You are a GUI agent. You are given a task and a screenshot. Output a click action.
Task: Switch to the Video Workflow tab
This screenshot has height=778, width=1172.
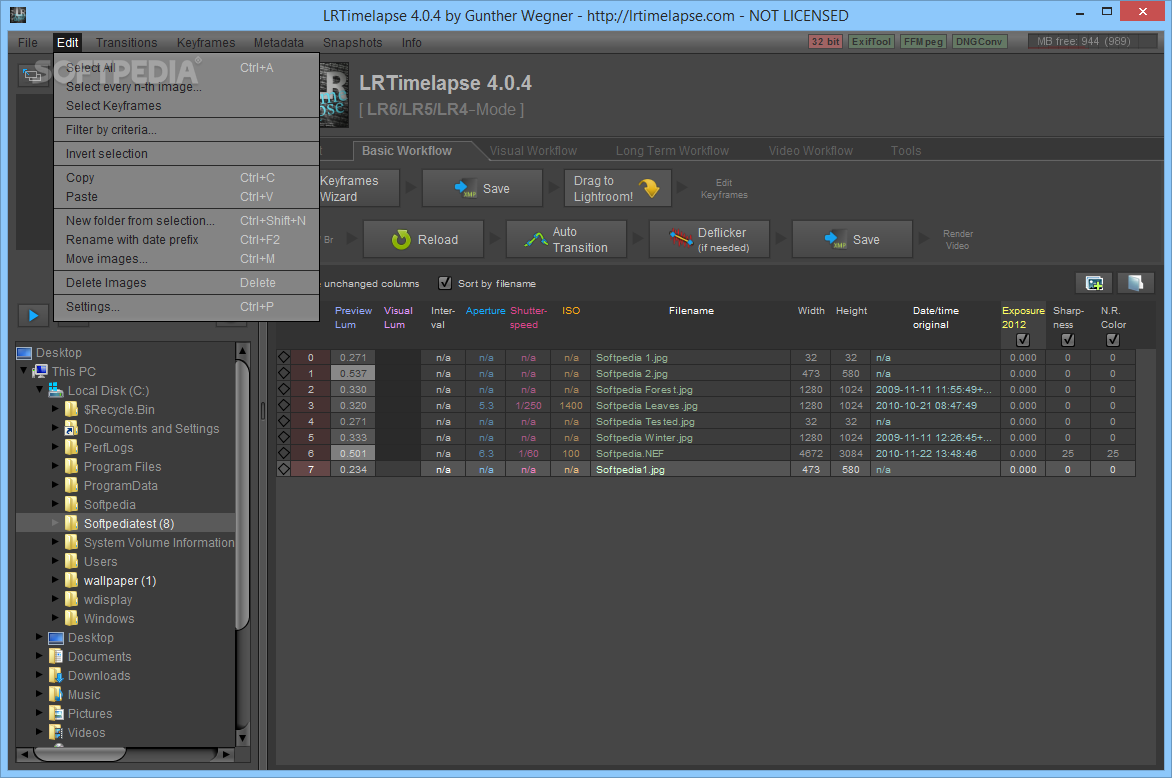pyautogui.click(x=810, y=150)
